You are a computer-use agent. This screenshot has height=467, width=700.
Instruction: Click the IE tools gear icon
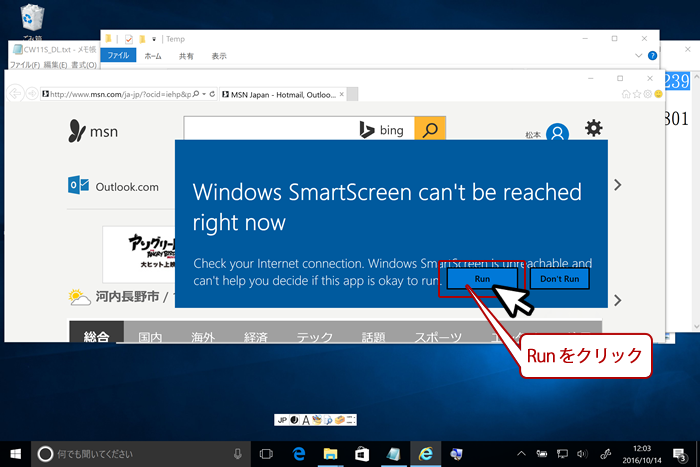[648, 94]
